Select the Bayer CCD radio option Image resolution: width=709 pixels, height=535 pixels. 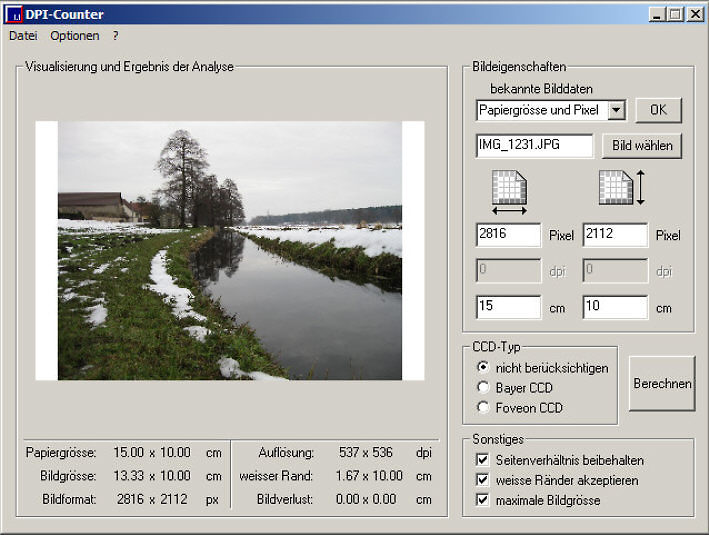click(483, 388)
